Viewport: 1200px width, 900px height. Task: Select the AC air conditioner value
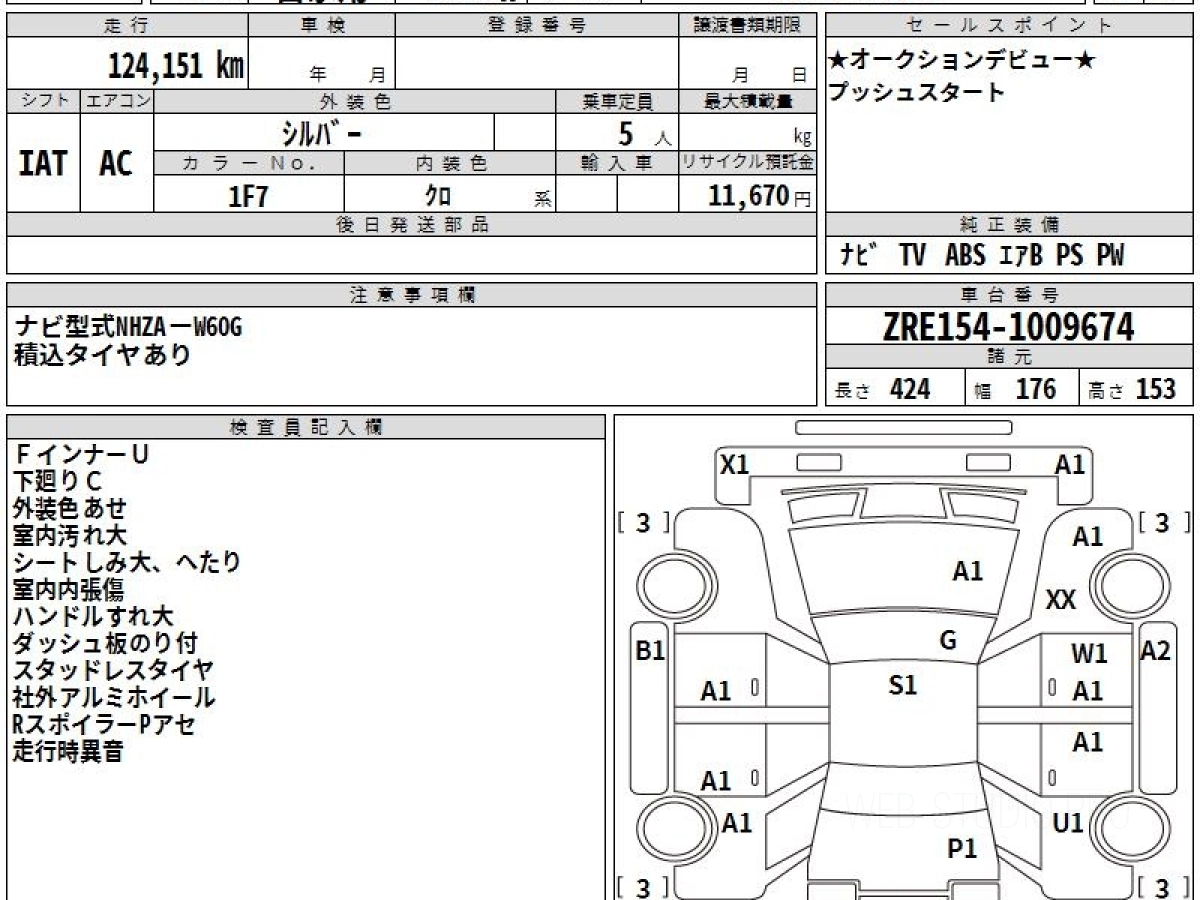(x=116, y=163)
